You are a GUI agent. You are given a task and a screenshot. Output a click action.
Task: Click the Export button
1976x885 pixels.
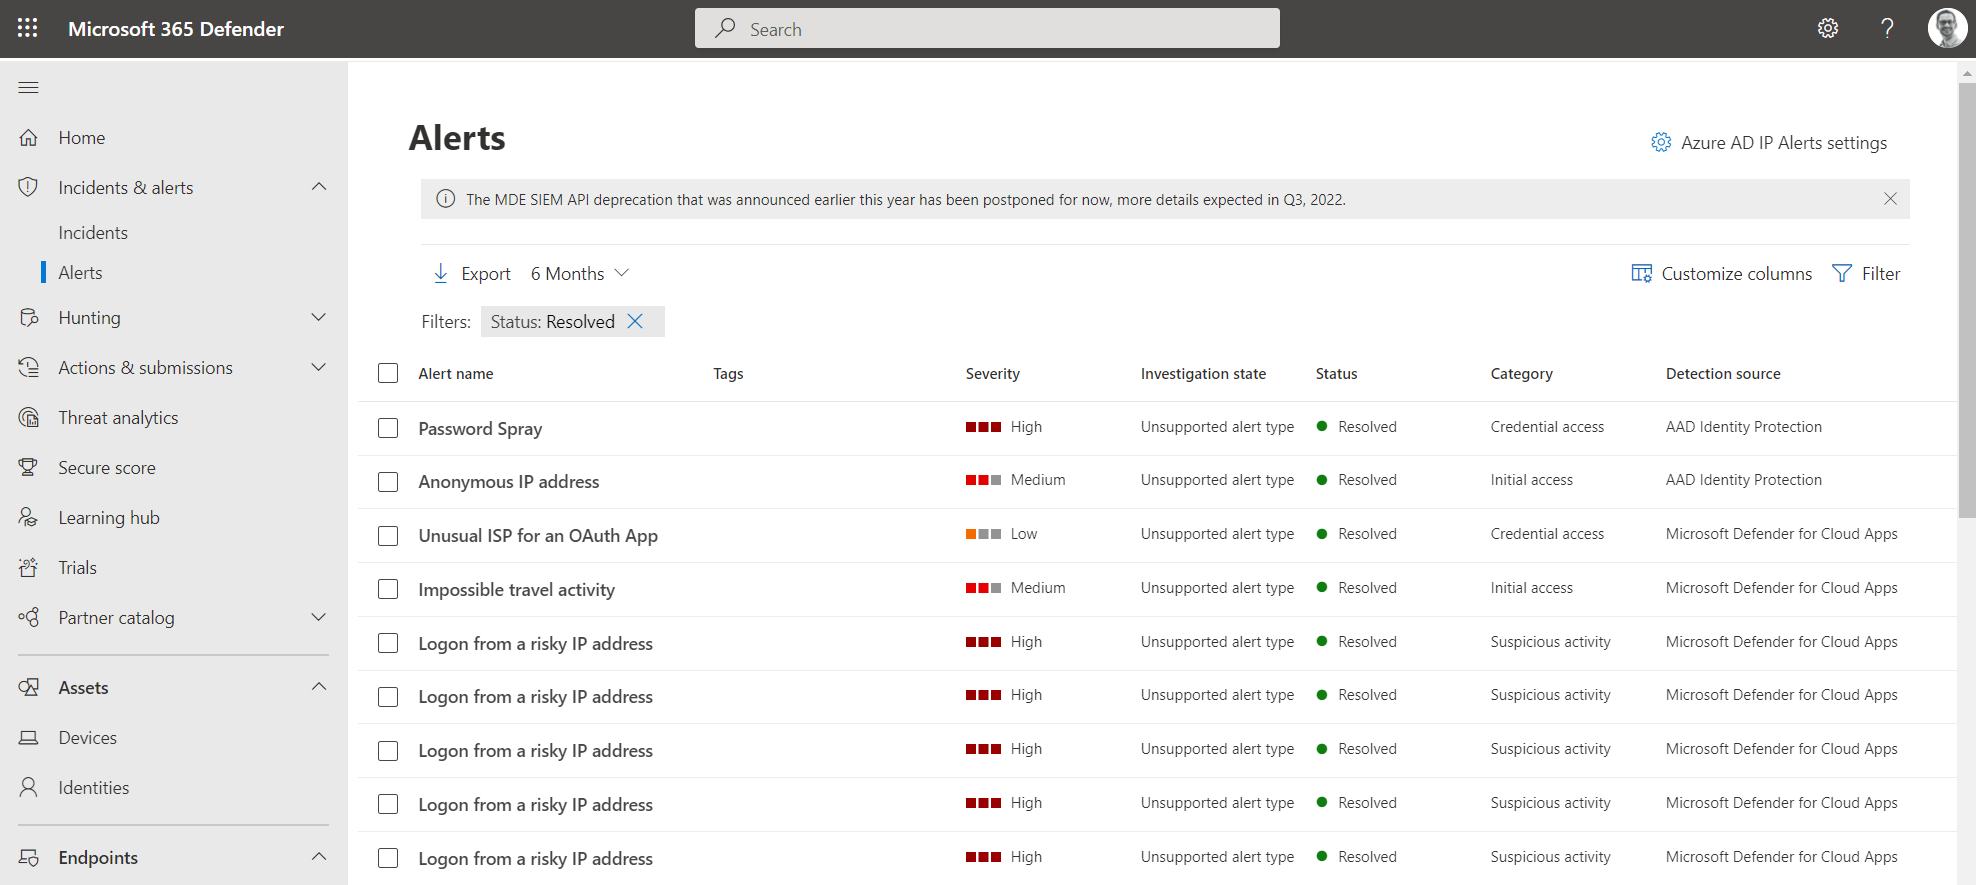(x=472, y=273)
